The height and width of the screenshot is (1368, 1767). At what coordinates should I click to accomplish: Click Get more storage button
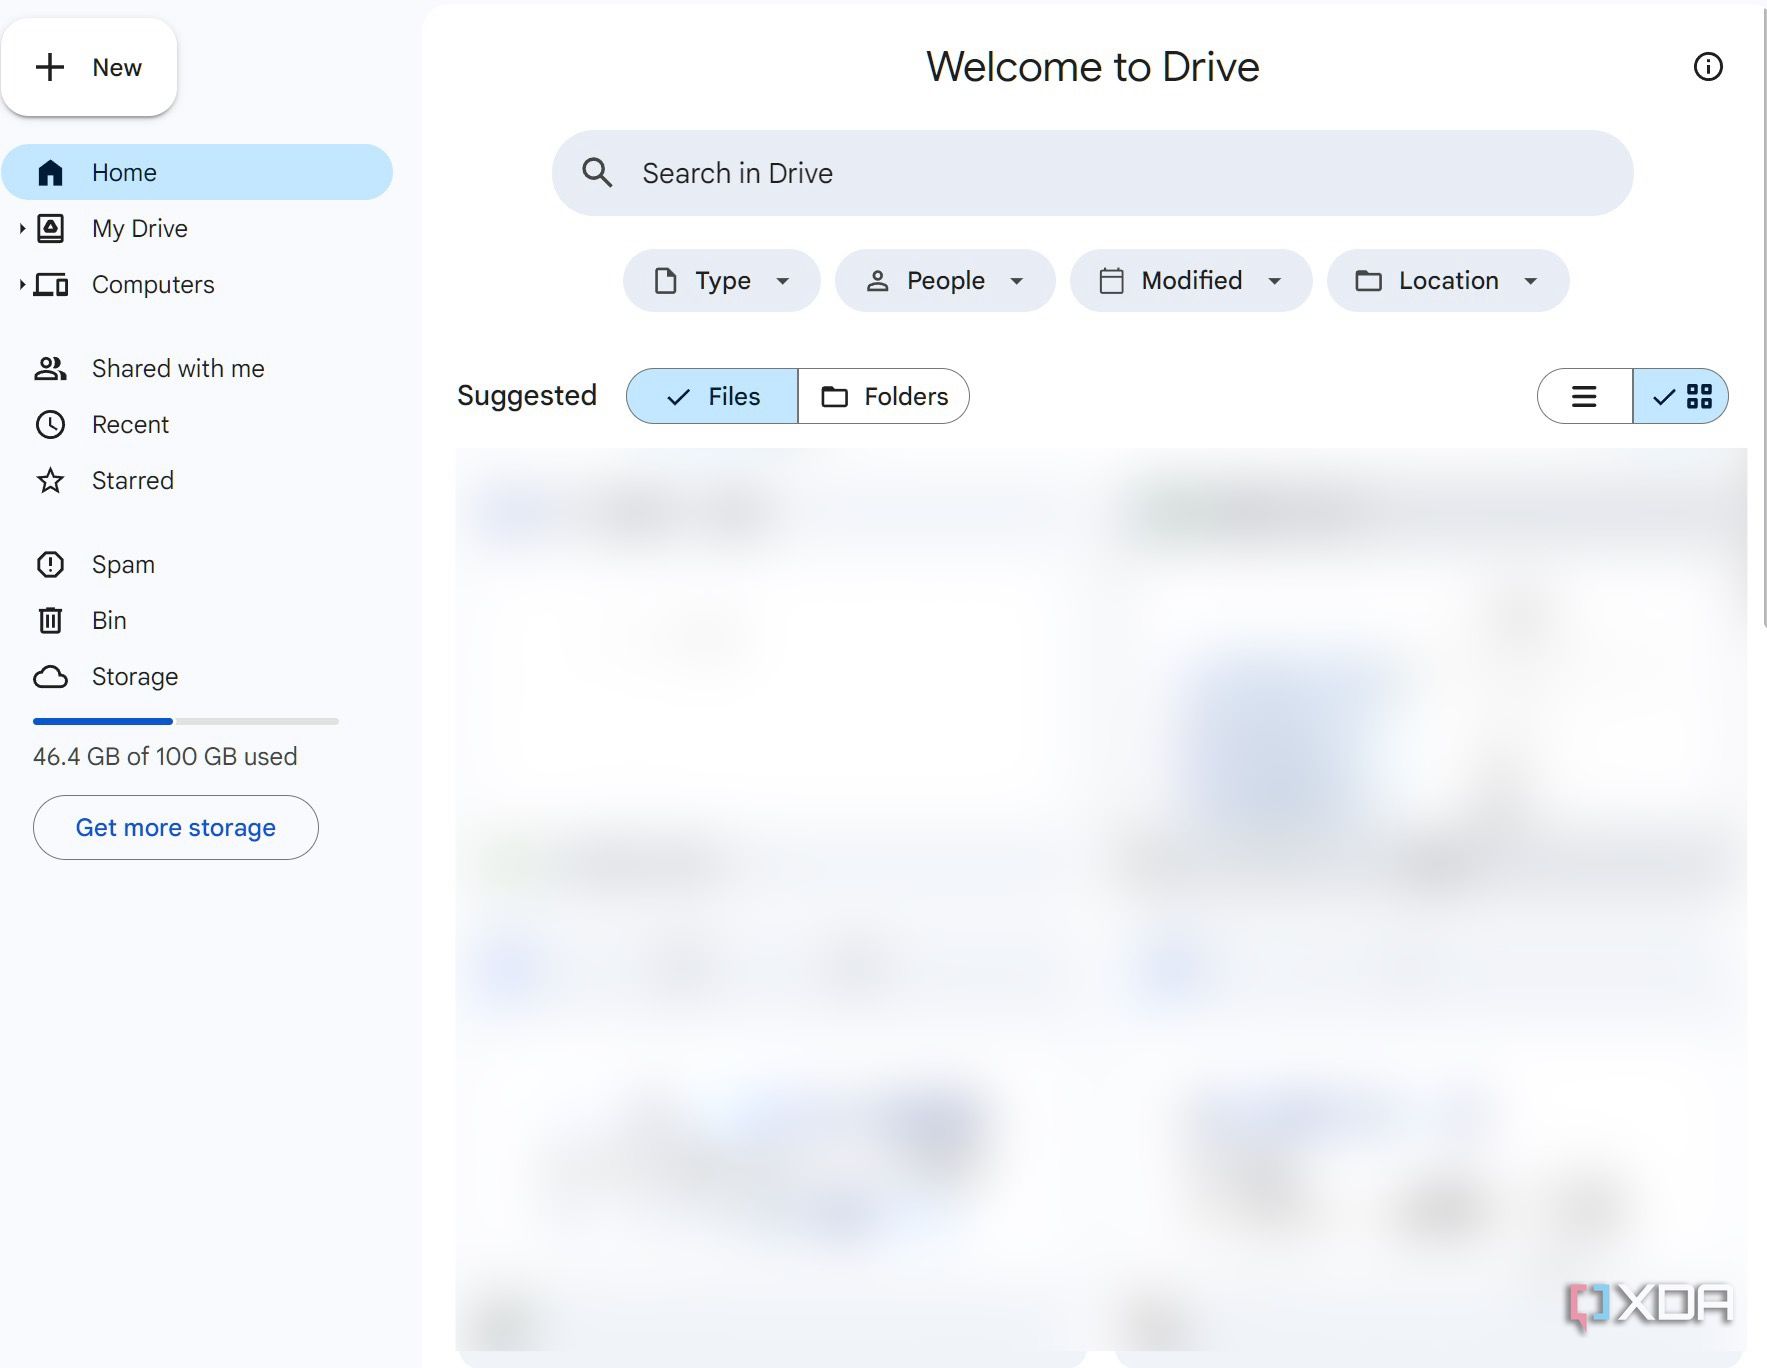[176, 828]
